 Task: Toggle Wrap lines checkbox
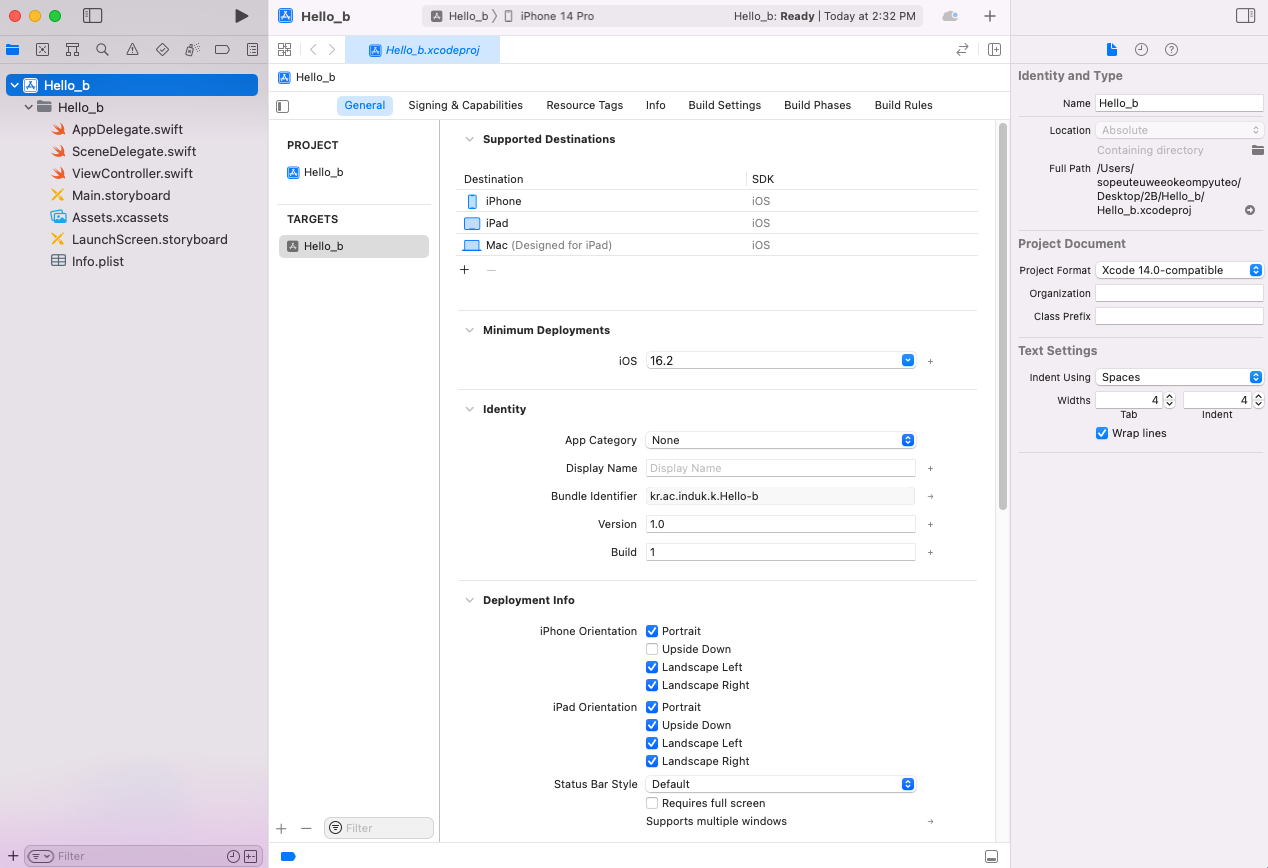(x=1102, y=433)
